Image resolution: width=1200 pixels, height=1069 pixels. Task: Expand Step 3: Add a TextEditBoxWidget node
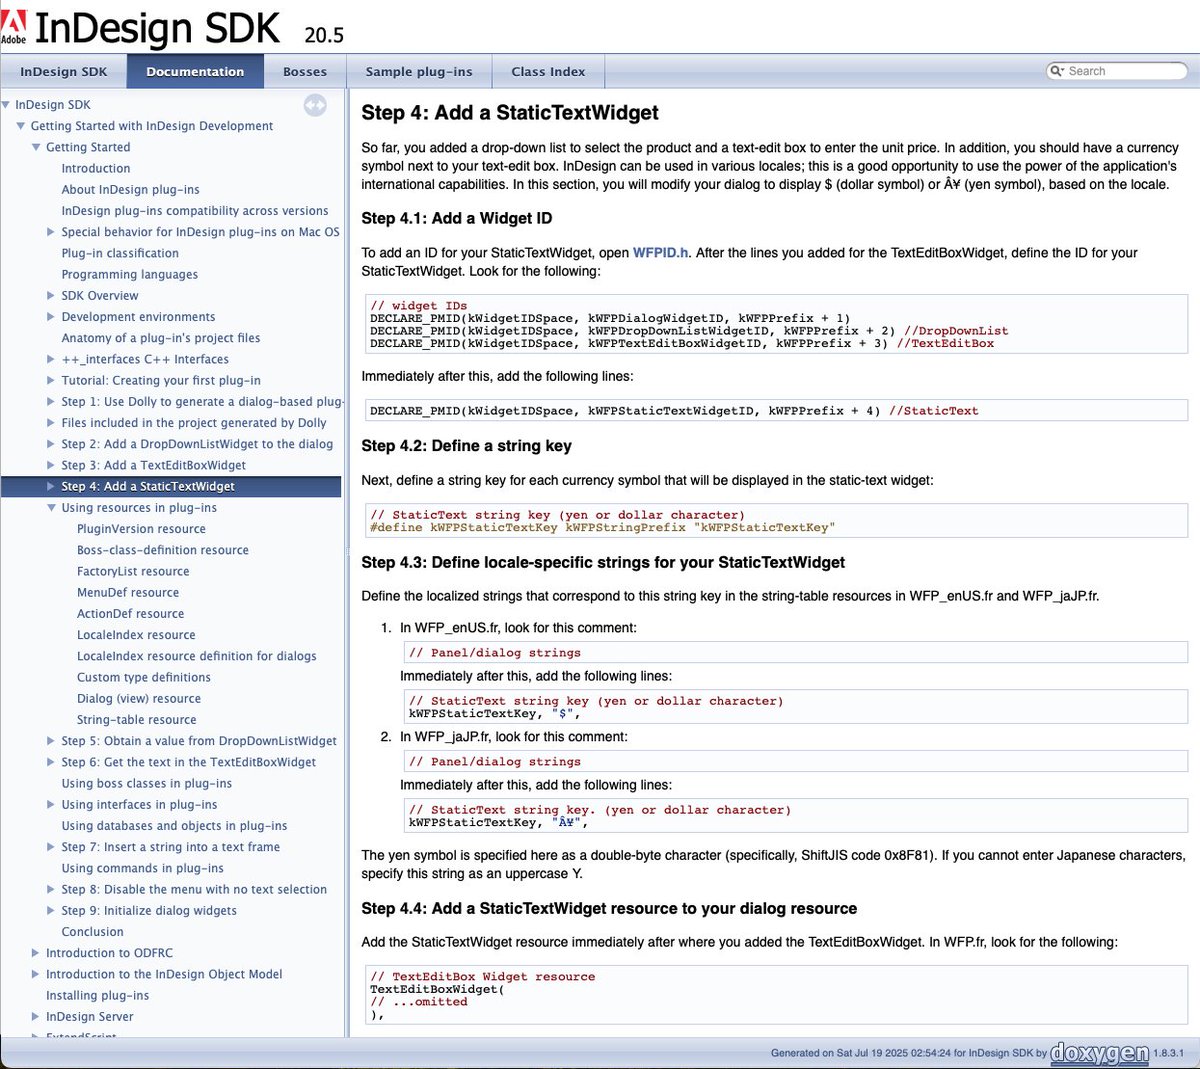[51, 465]
